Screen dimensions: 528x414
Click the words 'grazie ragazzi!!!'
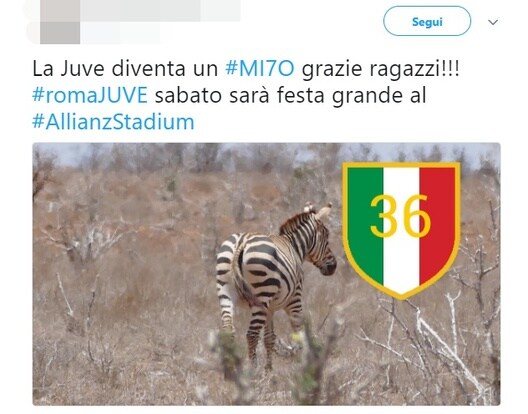pyautogui.click(x=381, y=68)
